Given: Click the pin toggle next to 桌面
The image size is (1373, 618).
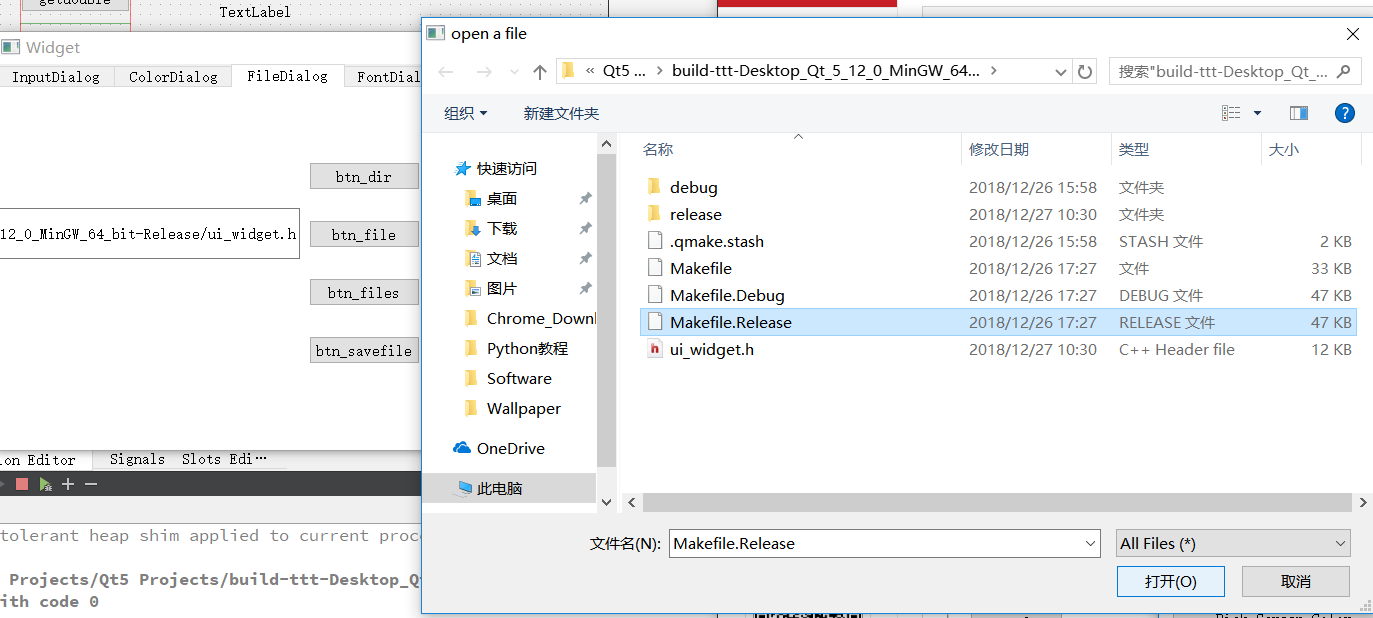Looking at the screenshot, I should tap(585, 198).
